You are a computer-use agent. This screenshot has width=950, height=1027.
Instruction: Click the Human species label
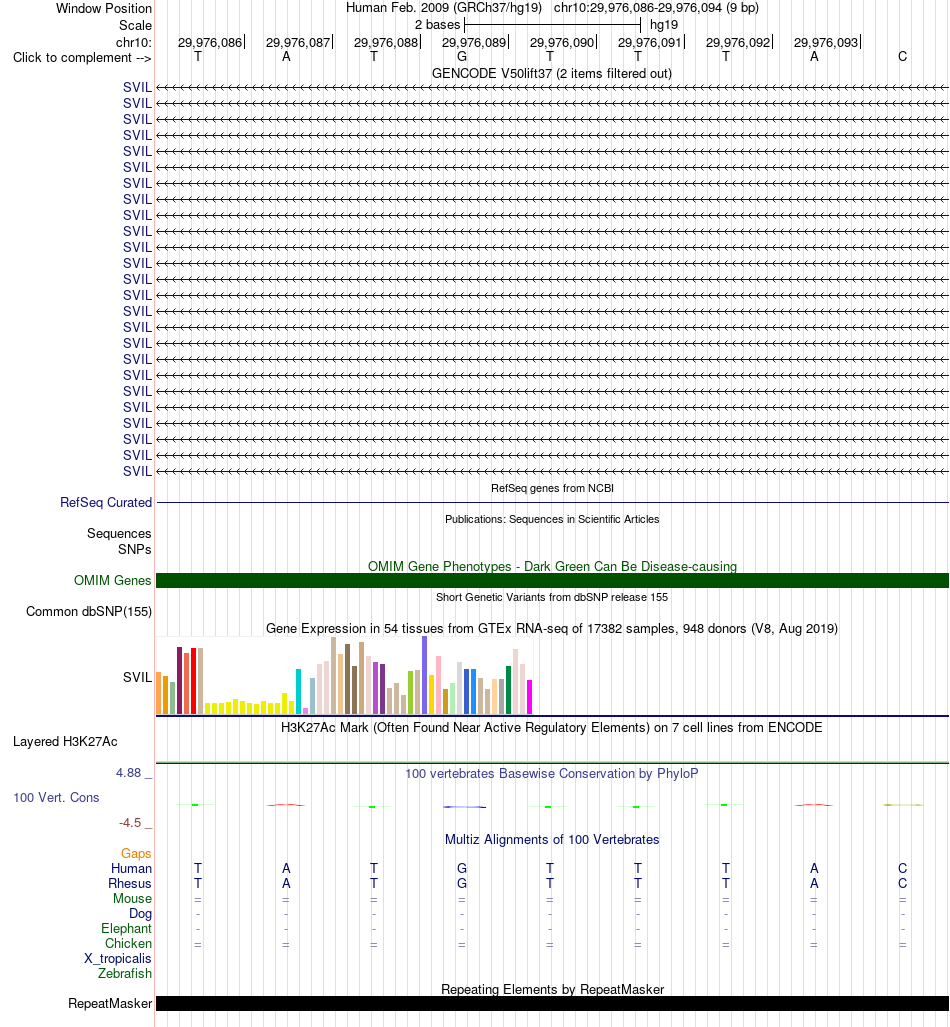tap(131, 868)
